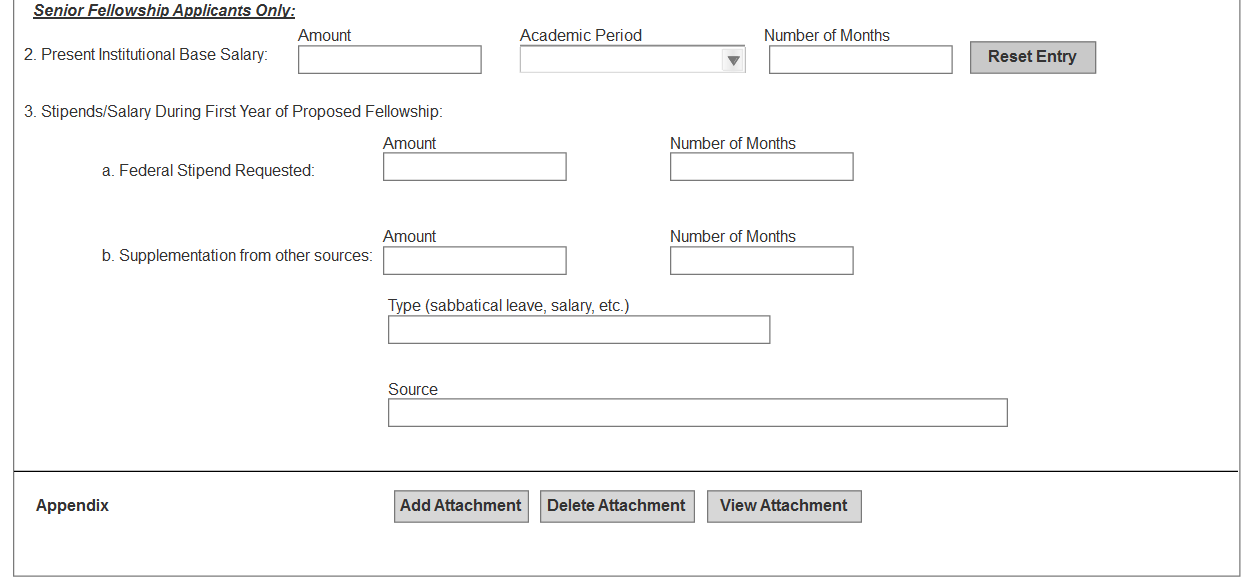Click the Senior Fellowship Applicants Only heading

(164, 12)
